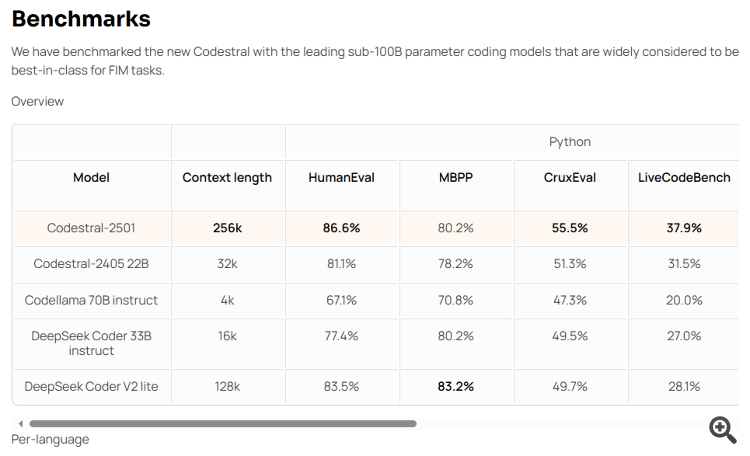Image resolution: width=750 pixels, height=456 pixels.
Task: Click the horizontal scrollbar left arrow
Action: (x=18, y=424)
